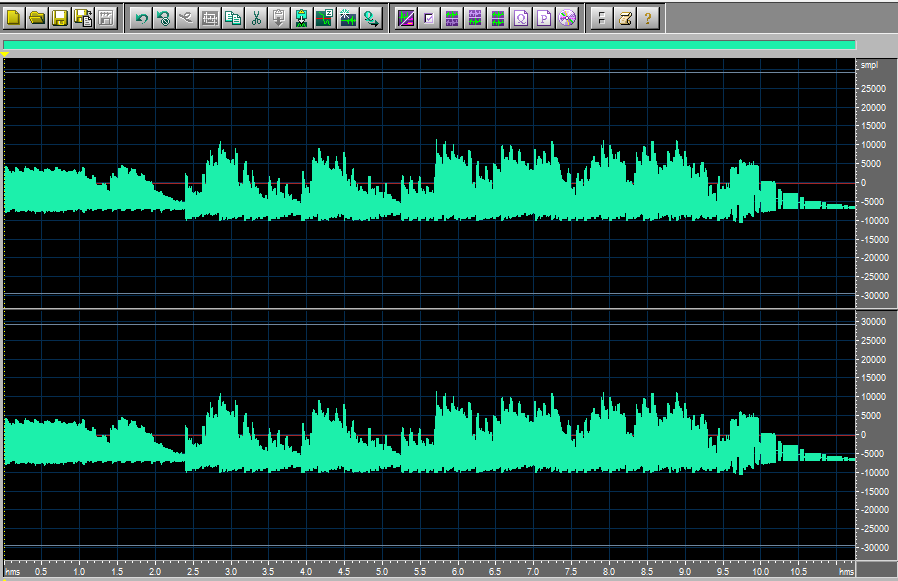Screen dimensions: 898x581
Task: Click the 5.0 mark on time ruler
Action: coord(382,572)
